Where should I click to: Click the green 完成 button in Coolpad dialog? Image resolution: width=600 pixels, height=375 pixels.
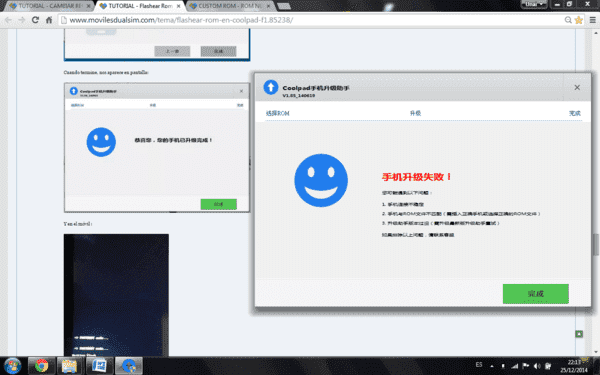535,293
